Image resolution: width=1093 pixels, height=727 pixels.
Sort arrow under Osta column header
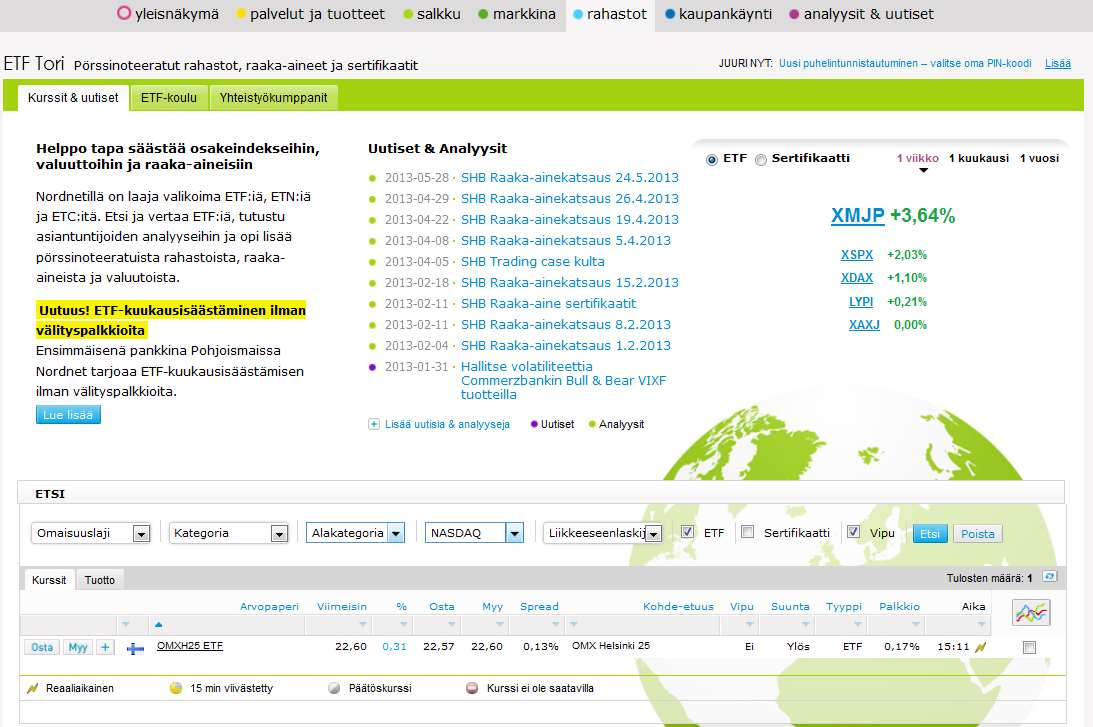pos(451,625)
